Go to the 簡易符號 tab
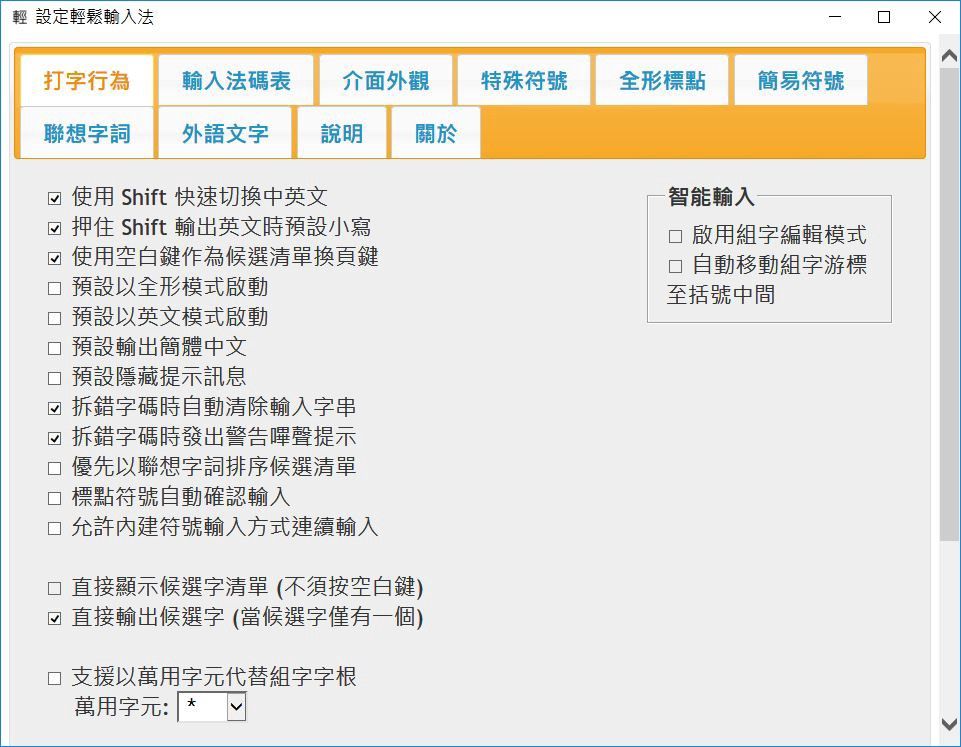Screen dimensions: 961x747 point(800,81)
